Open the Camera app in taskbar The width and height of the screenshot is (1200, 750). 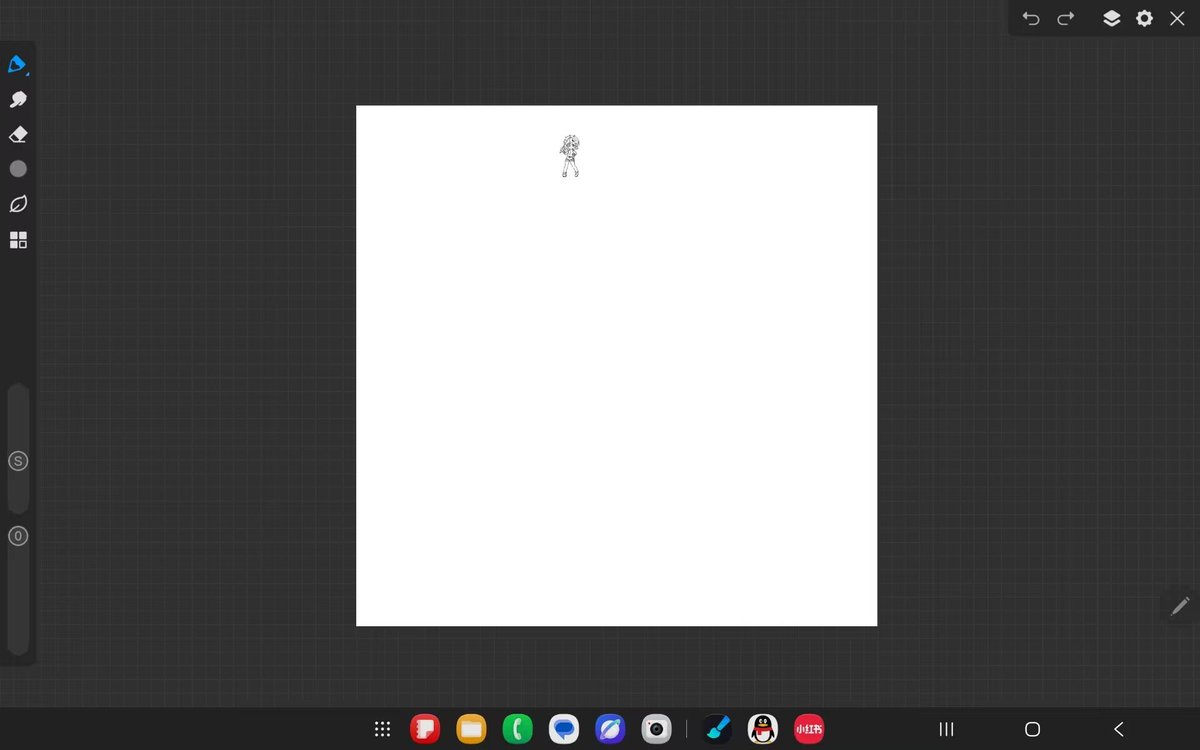pyautogui.click(x=656, y=729)
